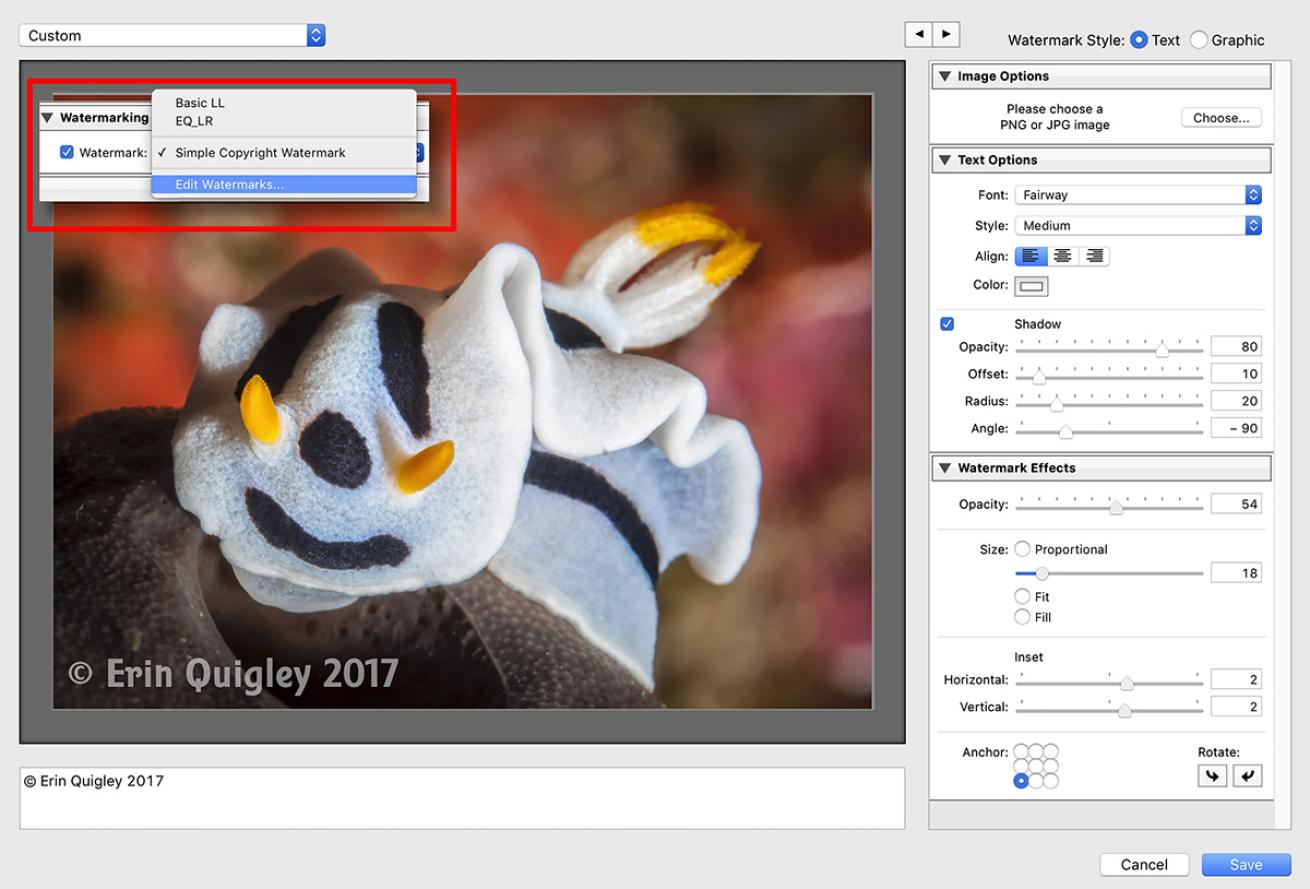Viewport: 1310px width, 889px height.
Task: Click the Choose image button
Action: coord(1221,118)
